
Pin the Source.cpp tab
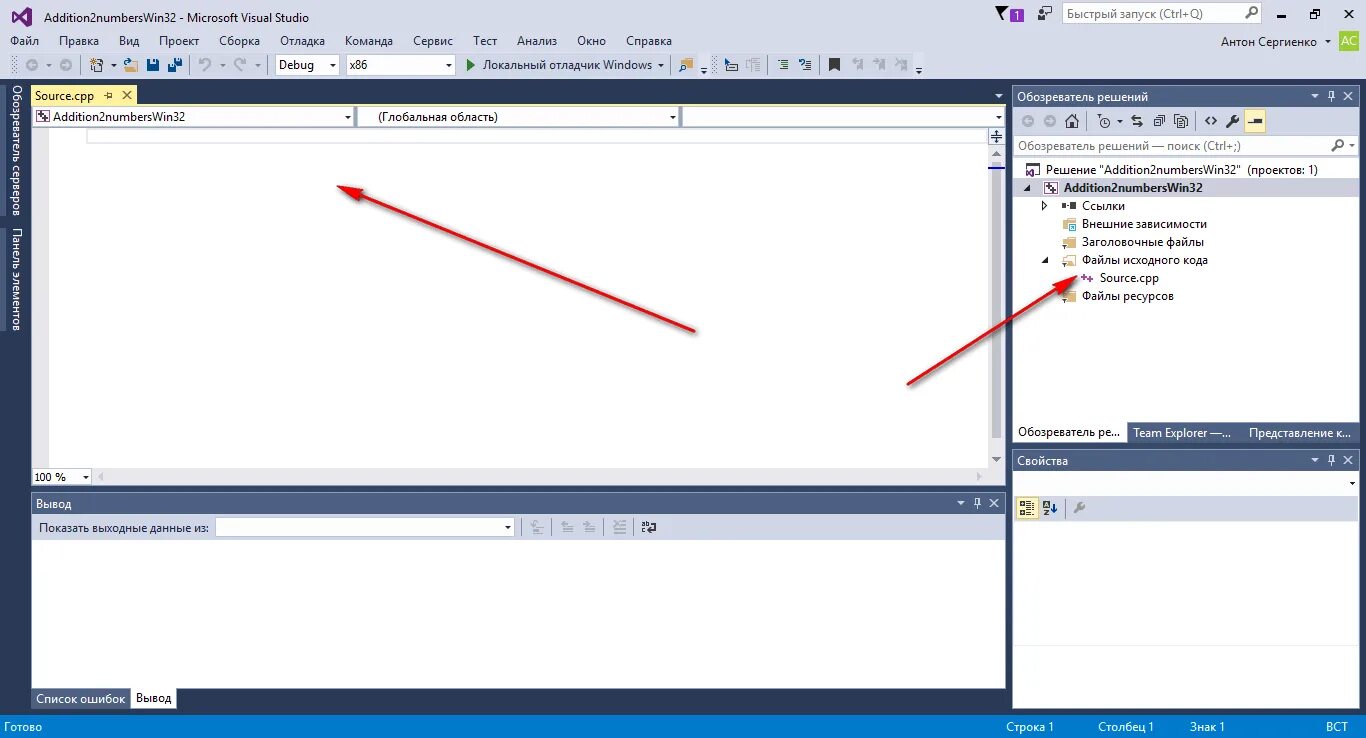(x=109, y=96)
